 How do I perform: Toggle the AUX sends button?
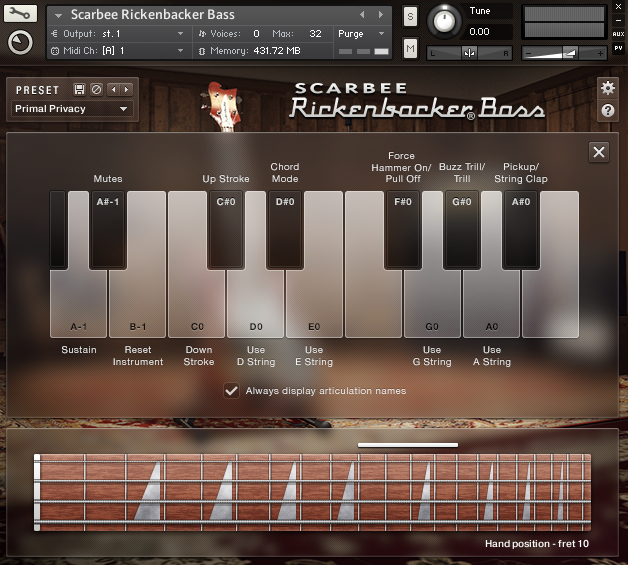(x=618, y=34)
